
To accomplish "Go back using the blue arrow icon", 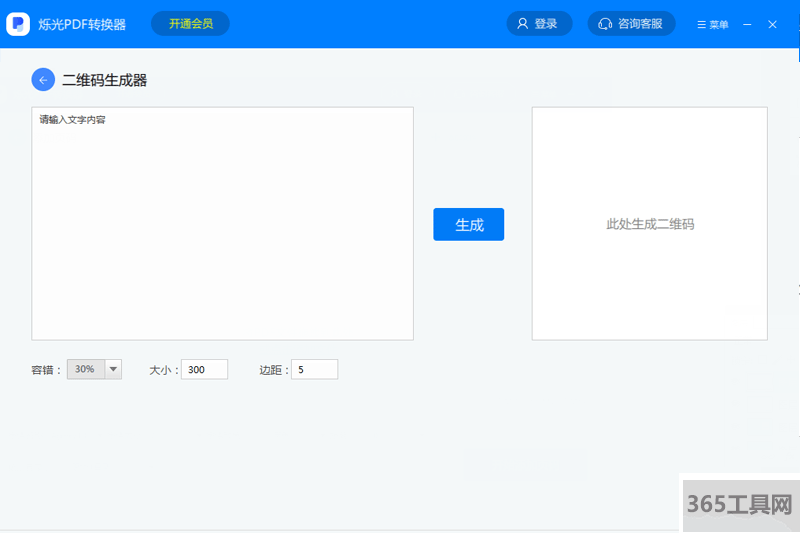I will click(43, 80).
